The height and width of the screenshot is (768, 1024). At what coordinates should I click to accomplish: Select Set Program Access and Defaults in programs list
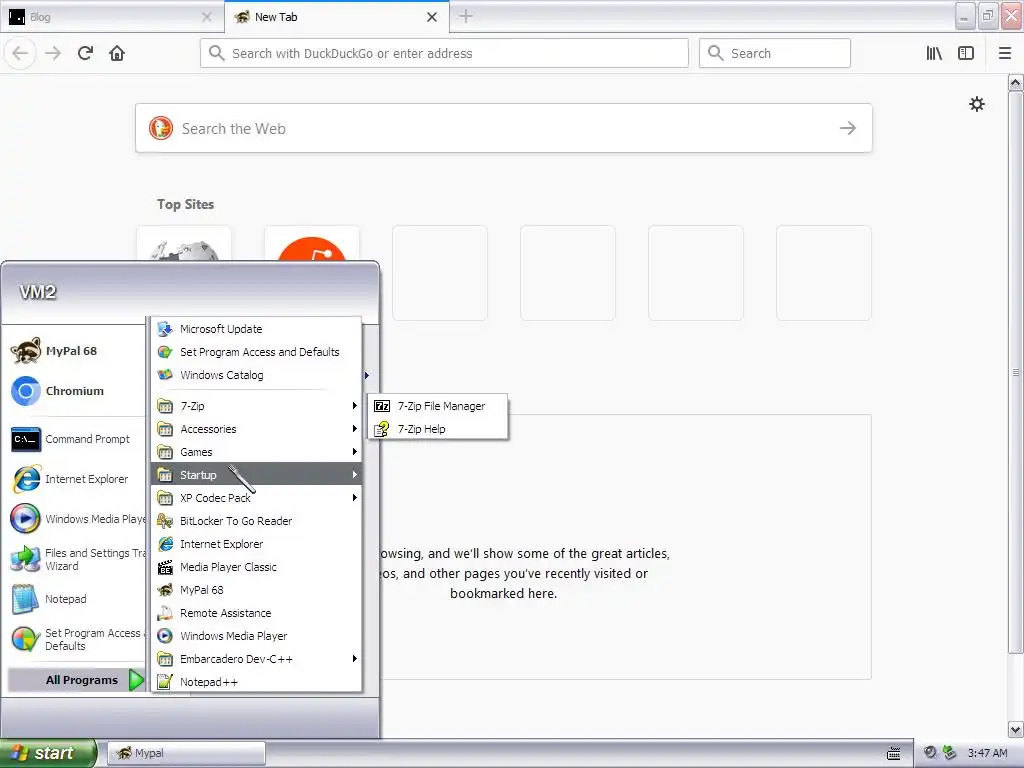tap(257, 352)
